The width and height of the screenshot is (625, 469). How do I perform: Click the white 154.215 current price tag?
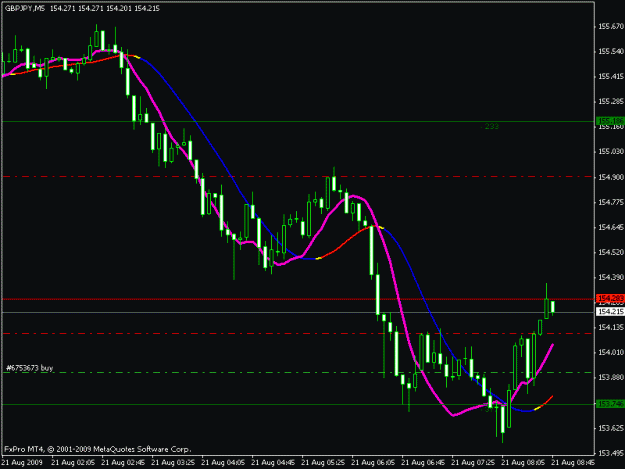tap(610, 312)
